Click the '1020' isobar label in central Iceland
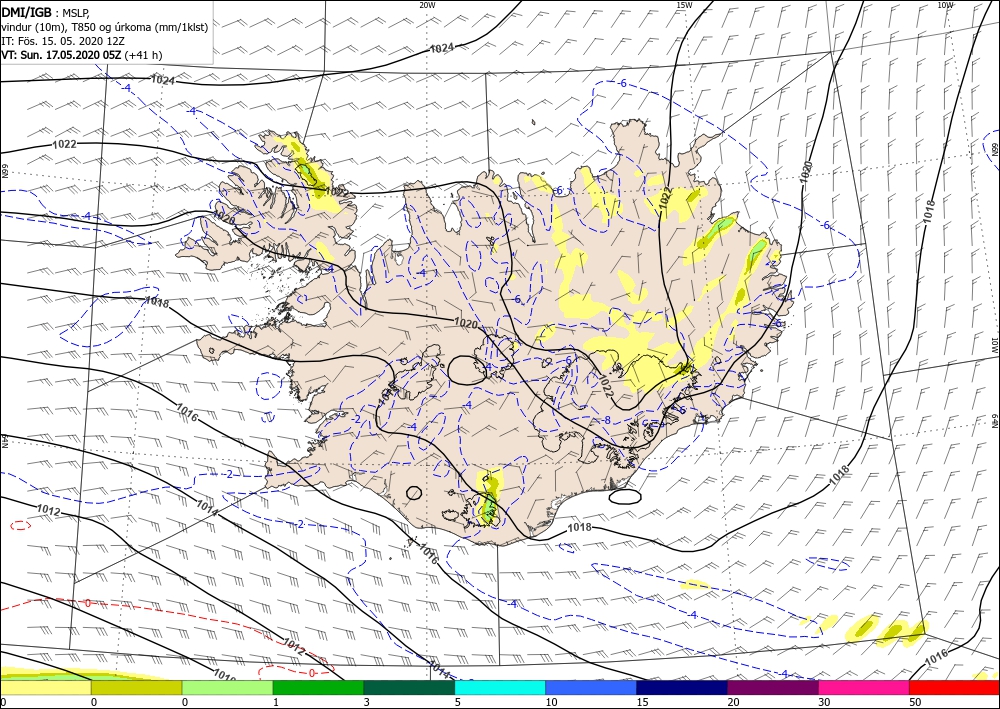 (466, 324)
